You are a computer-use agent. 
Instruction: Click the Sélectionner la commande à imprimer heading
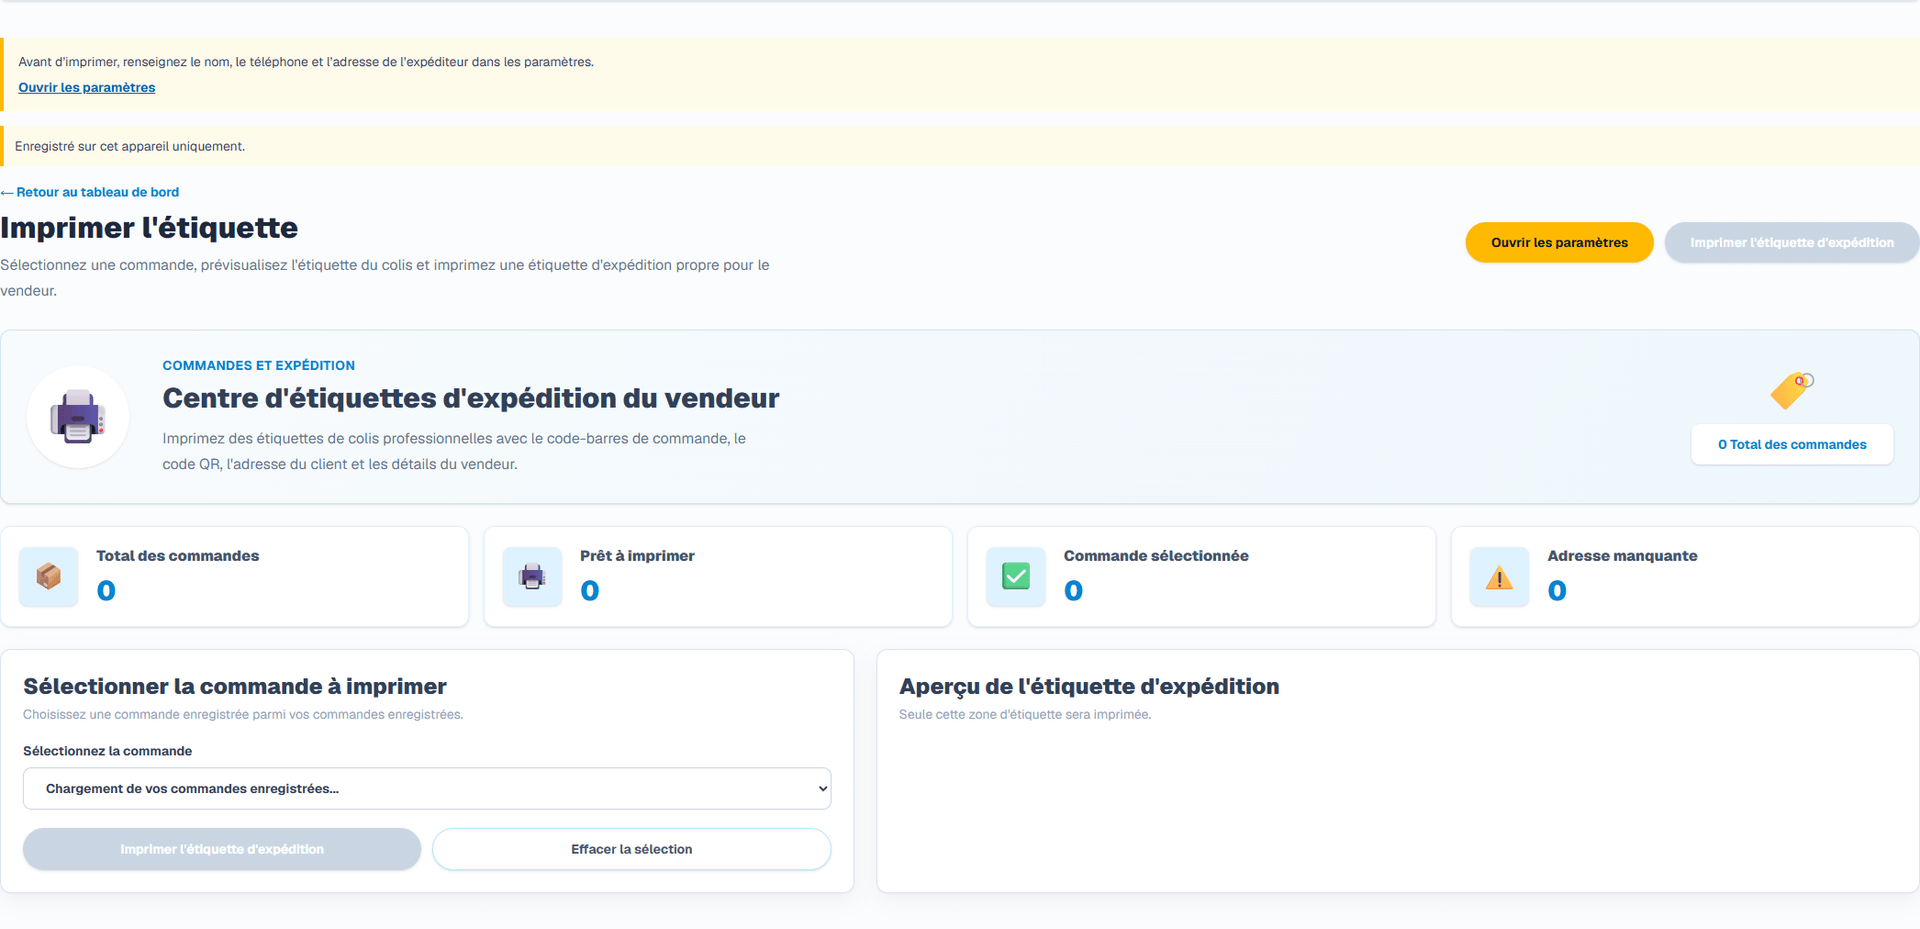click(x=235, y=686)
